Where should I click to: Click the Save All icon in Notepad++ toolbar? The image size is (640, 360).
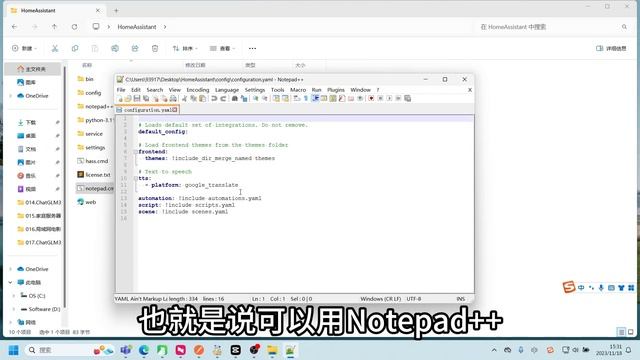click(x=146, y=98)
